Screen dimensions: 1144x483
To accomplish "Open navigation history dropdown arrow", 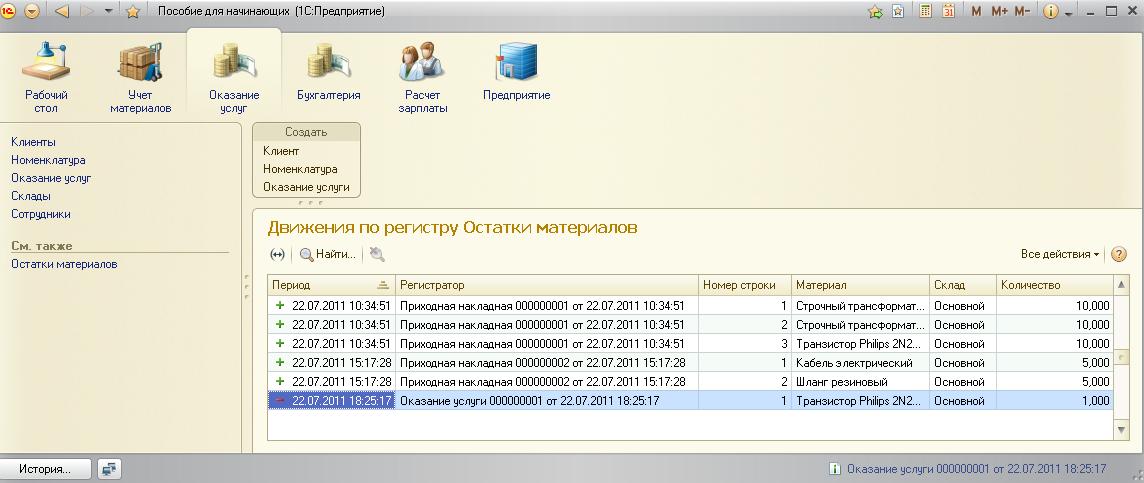I will point(109,12).
